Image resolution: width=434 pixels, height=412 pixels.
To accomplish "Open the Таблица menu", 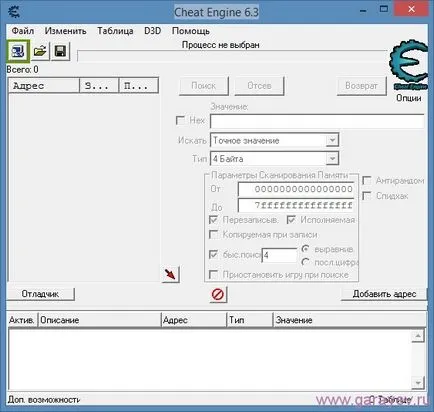I will click(x=115, y=31).
